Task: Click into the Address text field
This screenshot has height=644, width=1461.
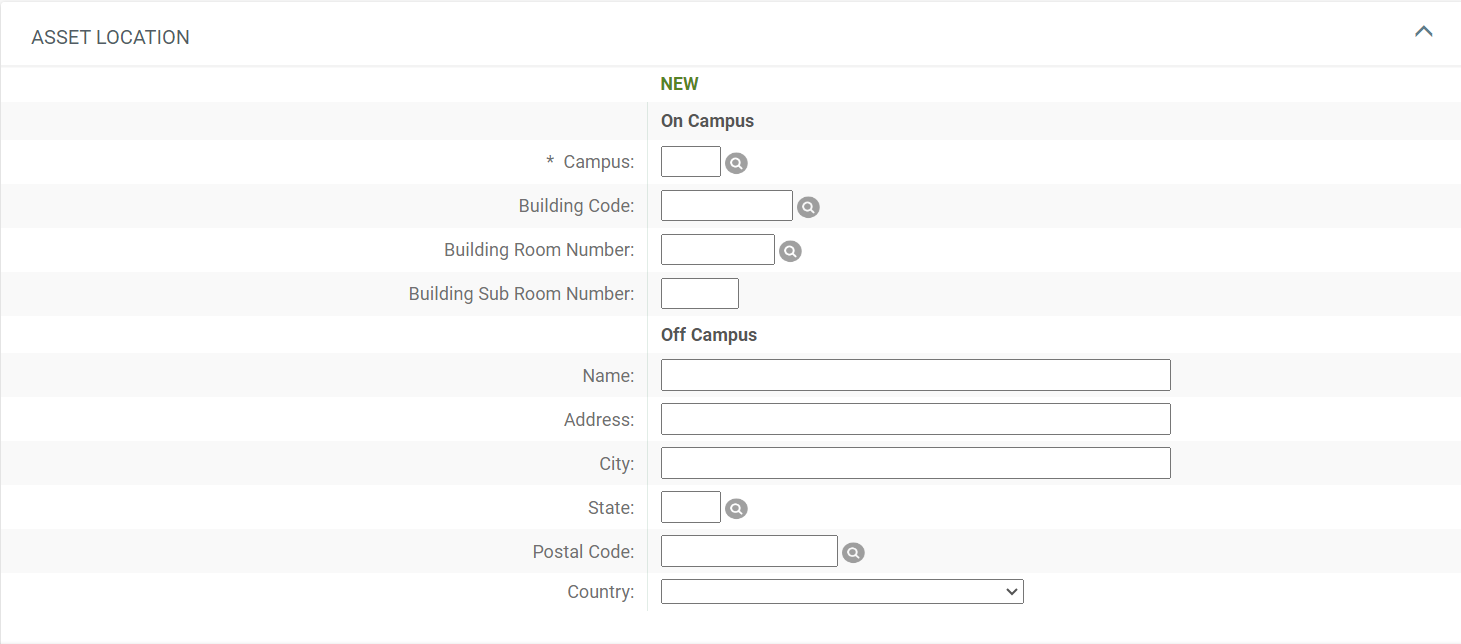Action: pos(915,420)
